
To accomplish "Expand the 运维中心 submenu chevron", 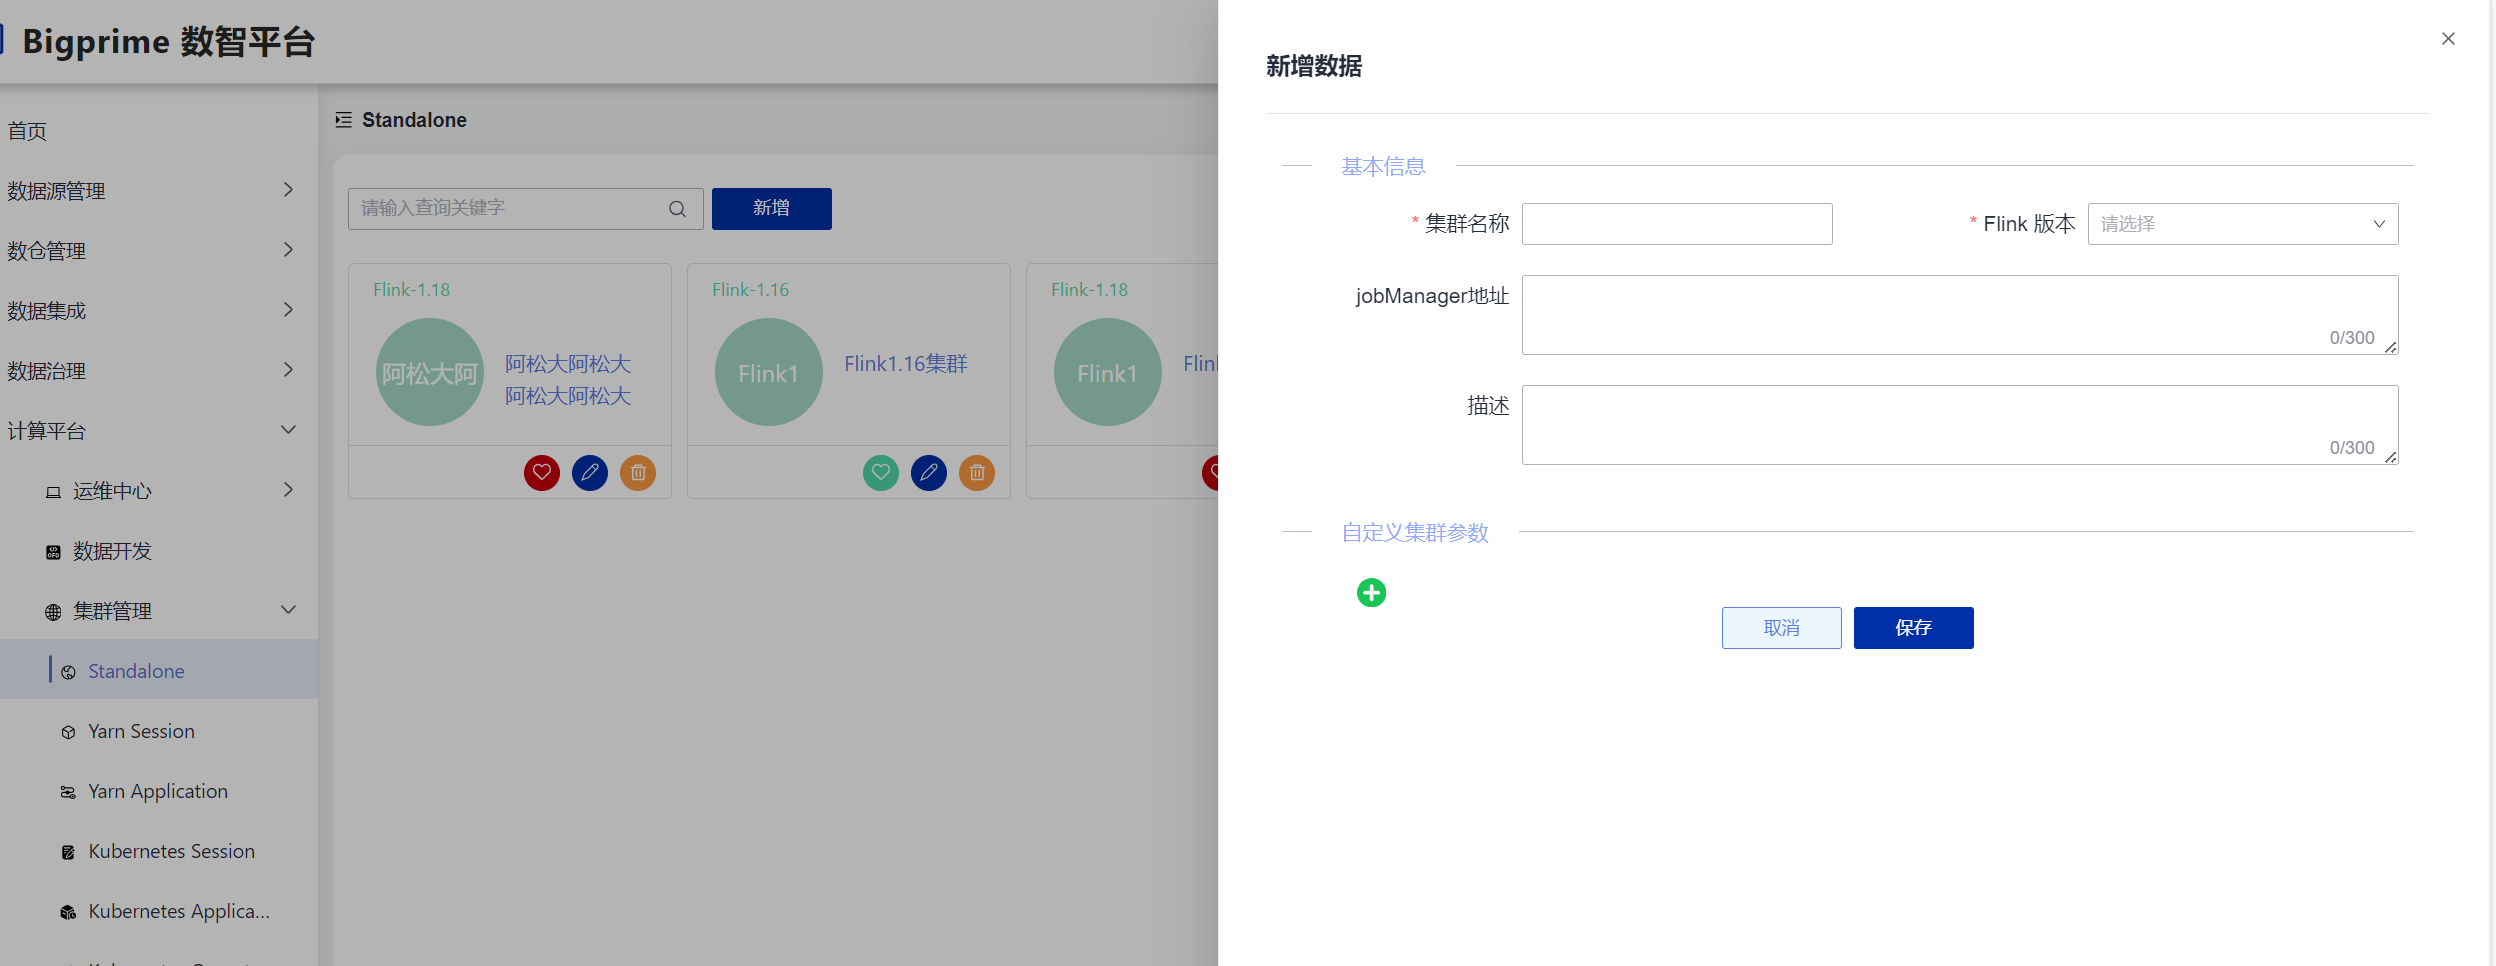I will [288, 490].
